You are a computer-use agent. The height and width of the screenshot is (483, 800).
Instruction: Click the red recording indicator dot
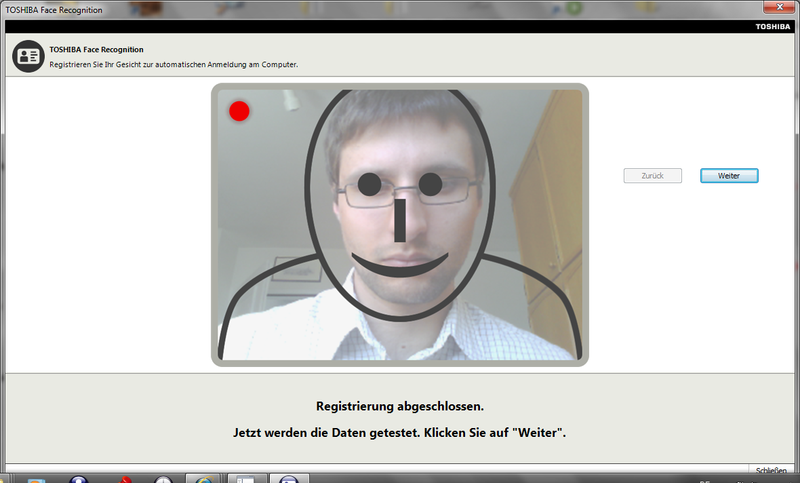239,111
